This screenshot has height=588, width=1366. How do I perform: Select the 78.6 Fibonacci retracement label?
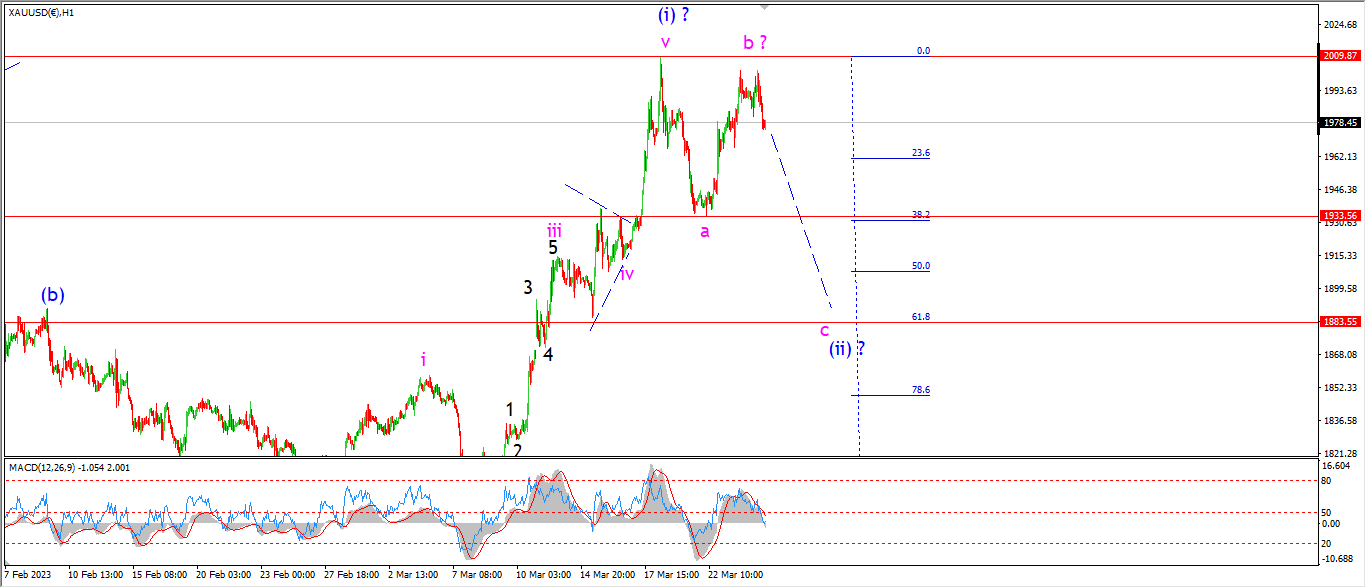click(921, 390)
